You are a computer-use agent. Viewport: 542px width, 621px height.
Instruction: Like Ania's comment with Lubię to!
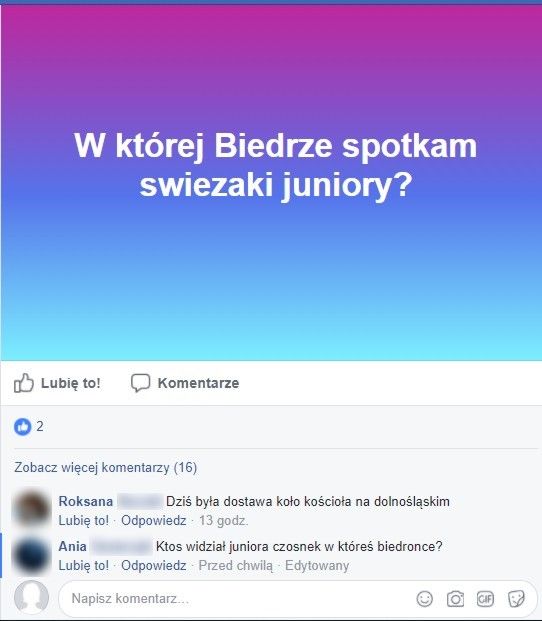click(84, 566)
